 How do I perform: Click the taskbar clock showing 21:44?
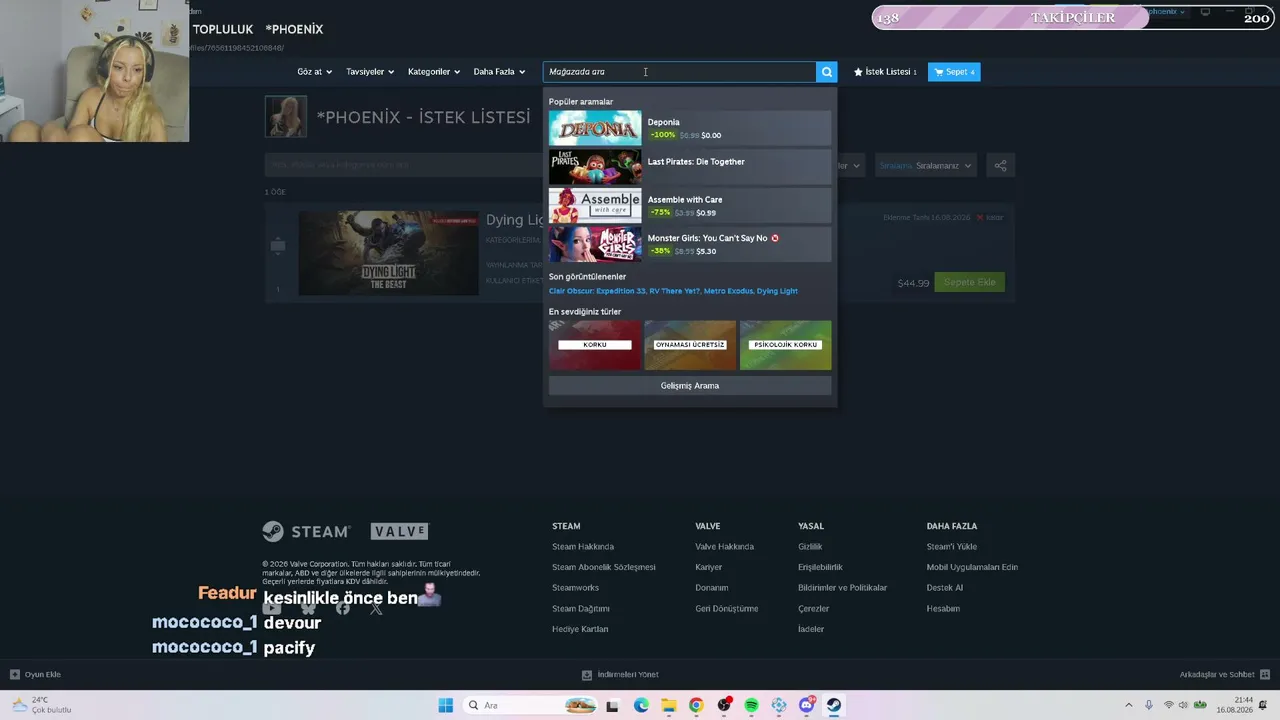pyautogui.click(x=1236, y=705)
